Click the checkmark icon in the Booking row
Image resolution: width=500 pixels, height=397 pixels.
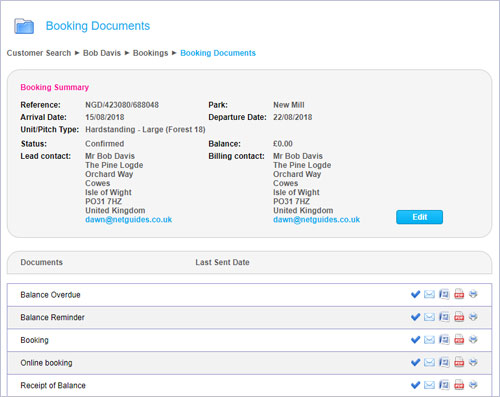tap(415, 340)
